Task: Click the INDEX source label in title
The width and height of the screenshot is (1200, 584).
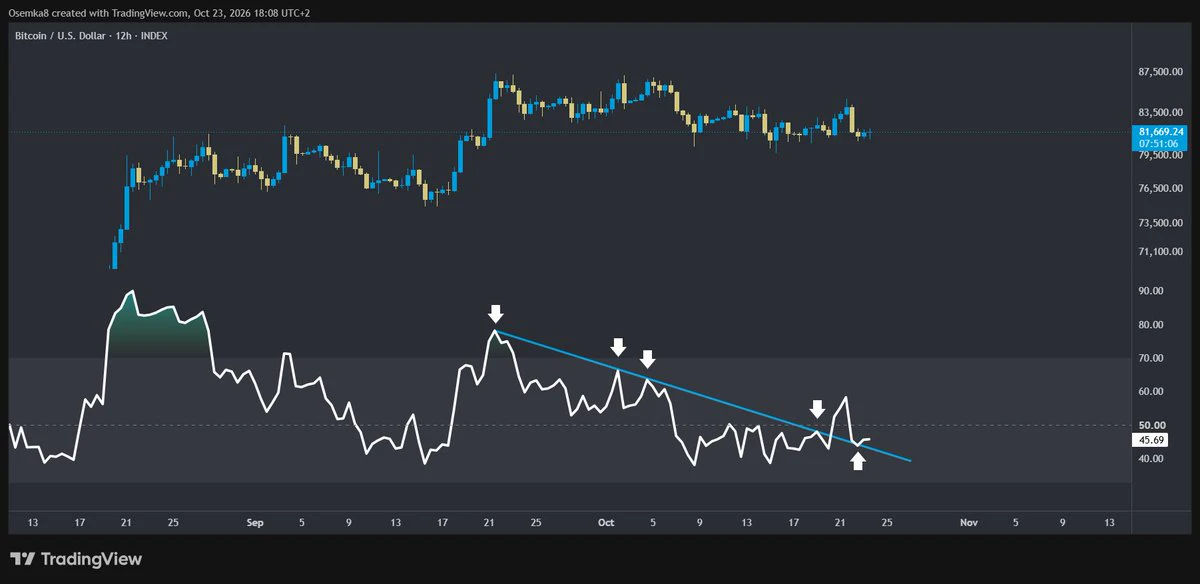Action: click(x=153, y=36)
